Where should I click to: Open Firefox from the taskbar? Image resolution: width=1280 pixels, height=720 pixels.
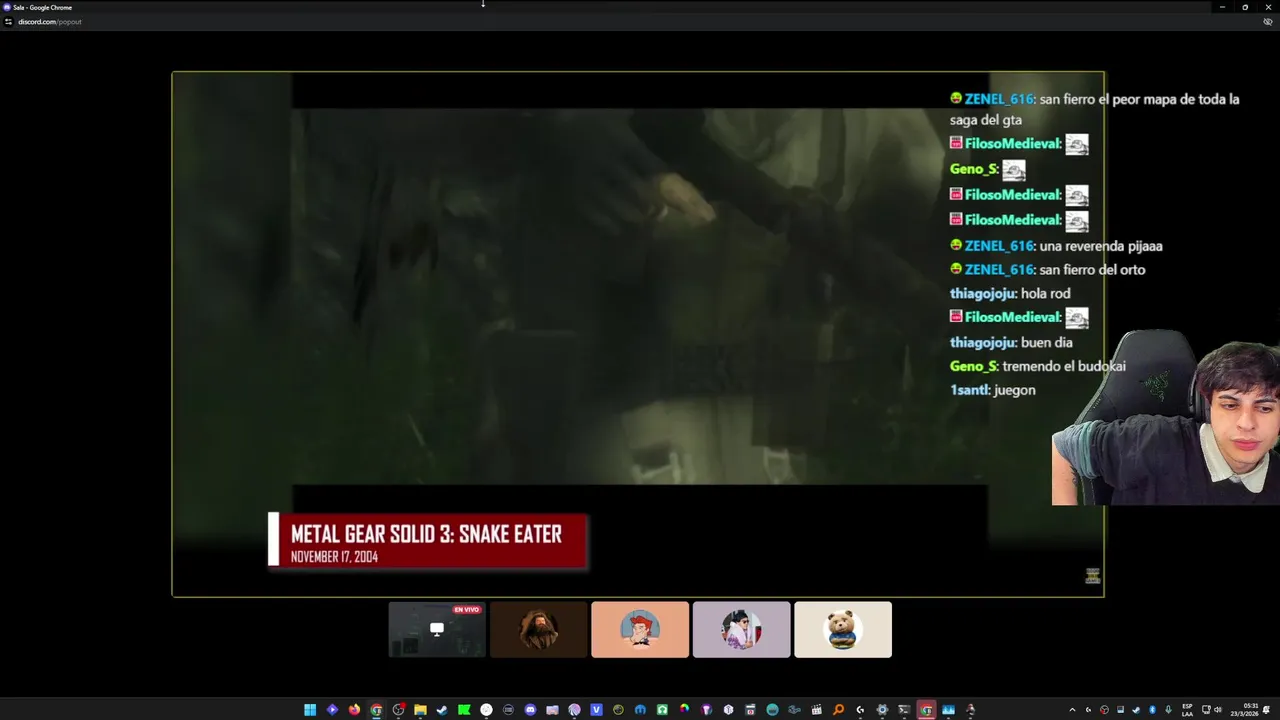point(354,710)
